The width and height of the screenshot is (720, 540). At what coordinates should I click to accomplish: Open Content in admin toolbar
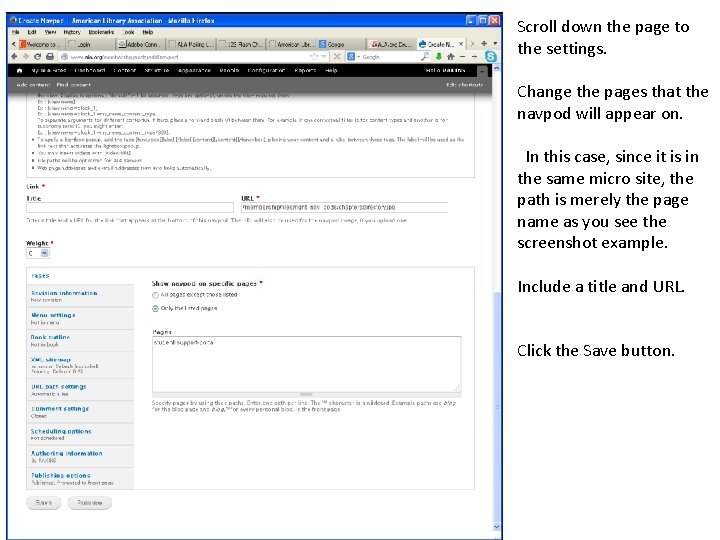coord(125,70)
